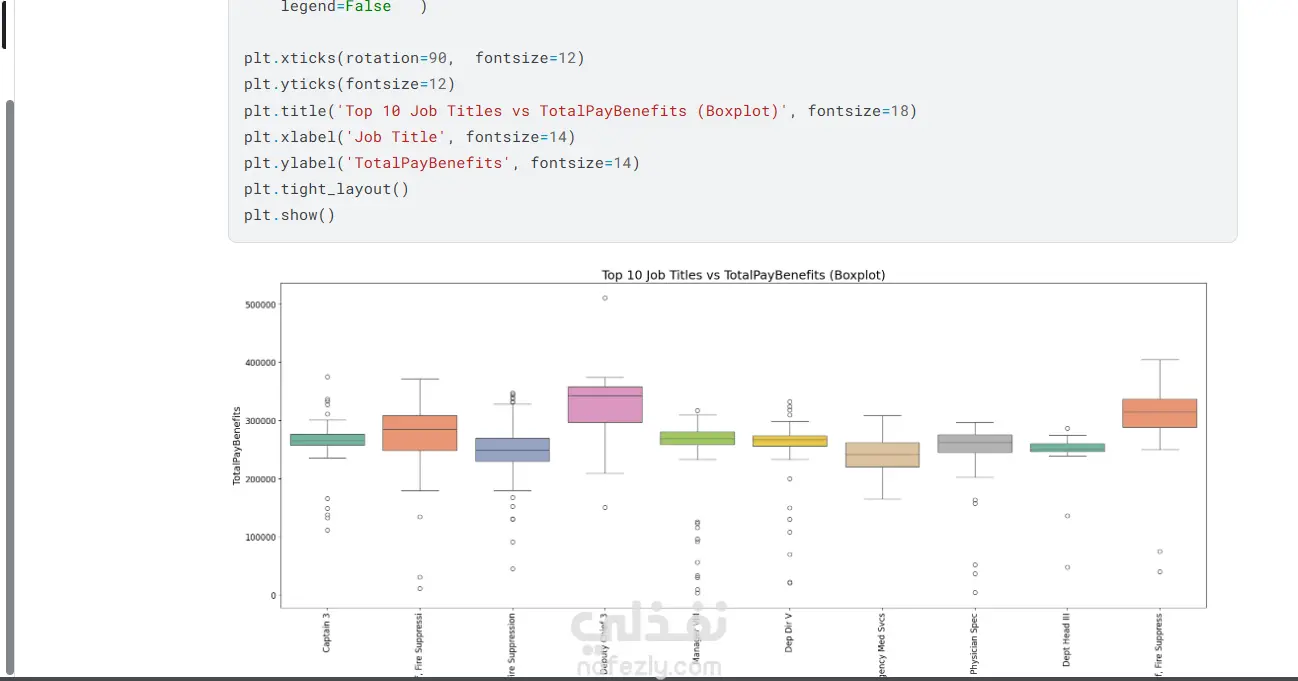
Task: Click the yellow Dep Dir V box
Action: point(789,441)
